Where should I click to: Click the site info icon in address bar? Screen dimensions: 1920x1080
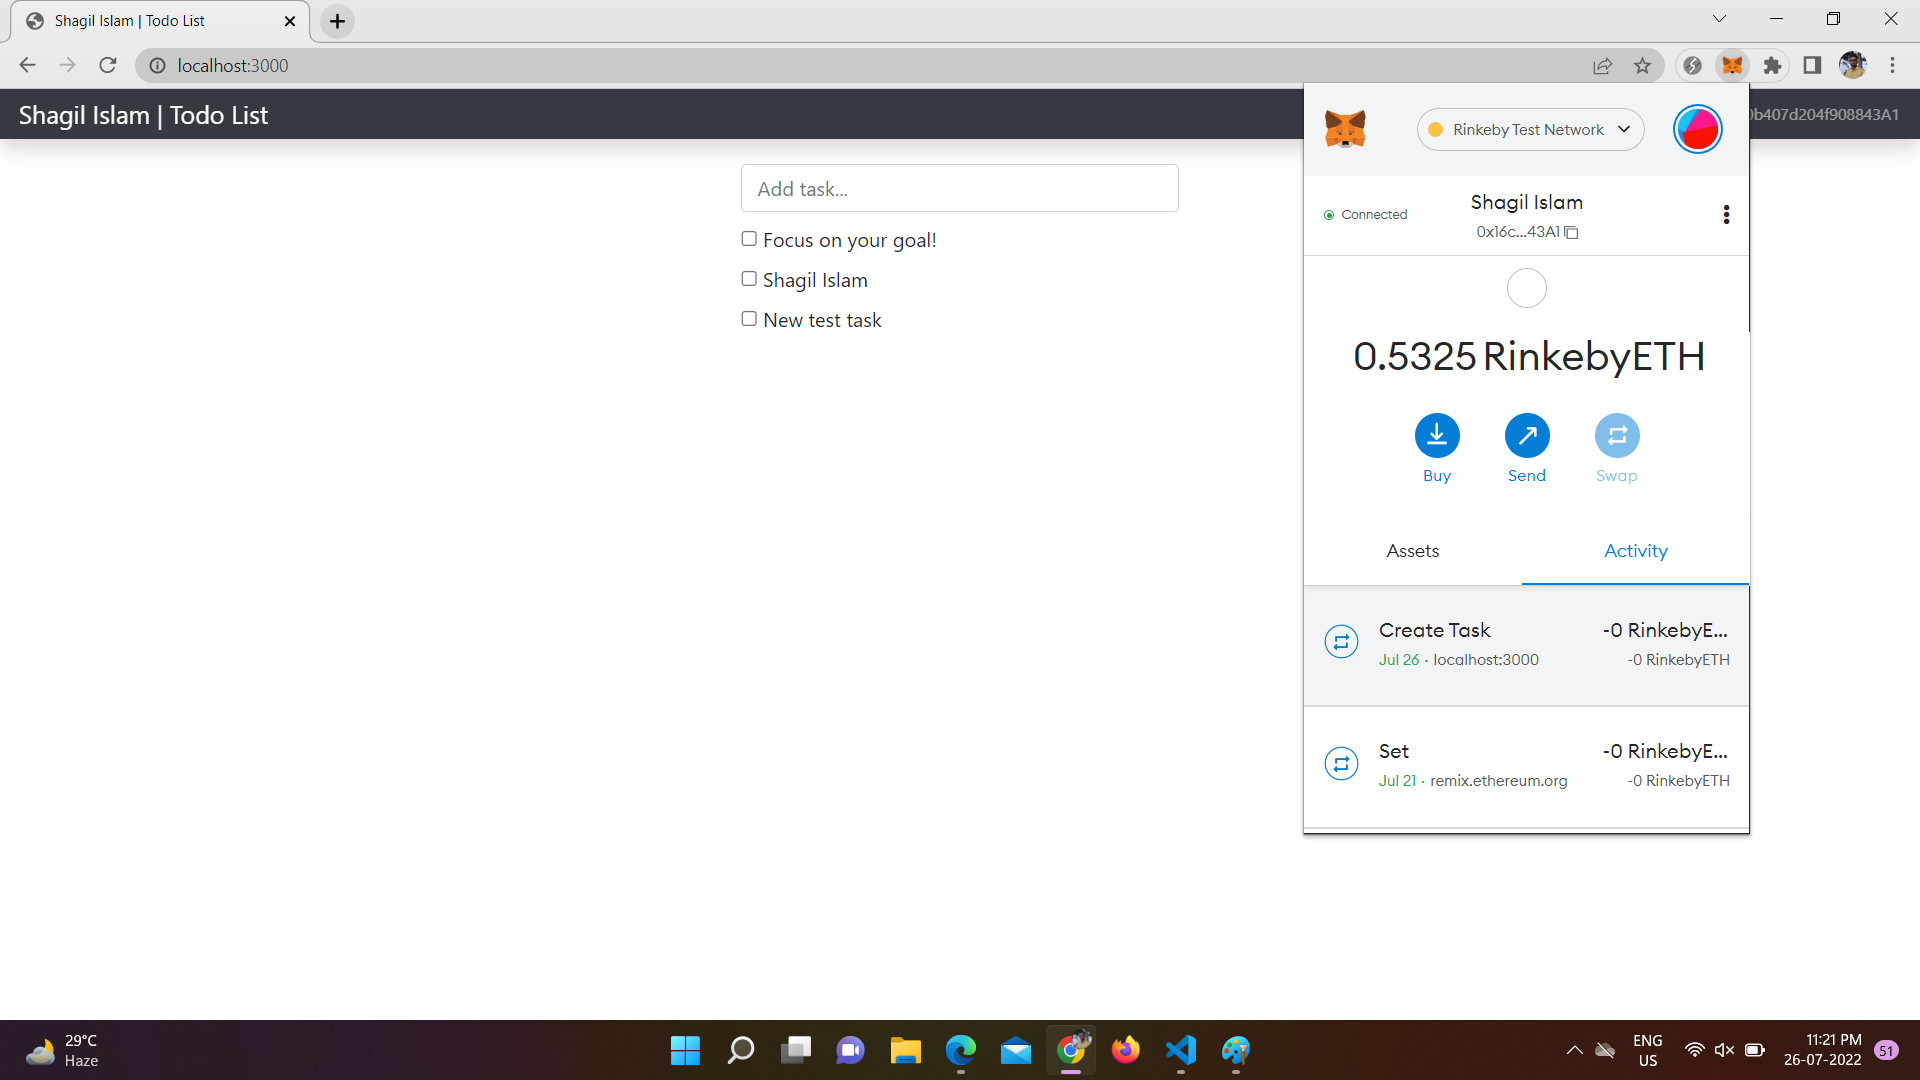click(157, 66)
